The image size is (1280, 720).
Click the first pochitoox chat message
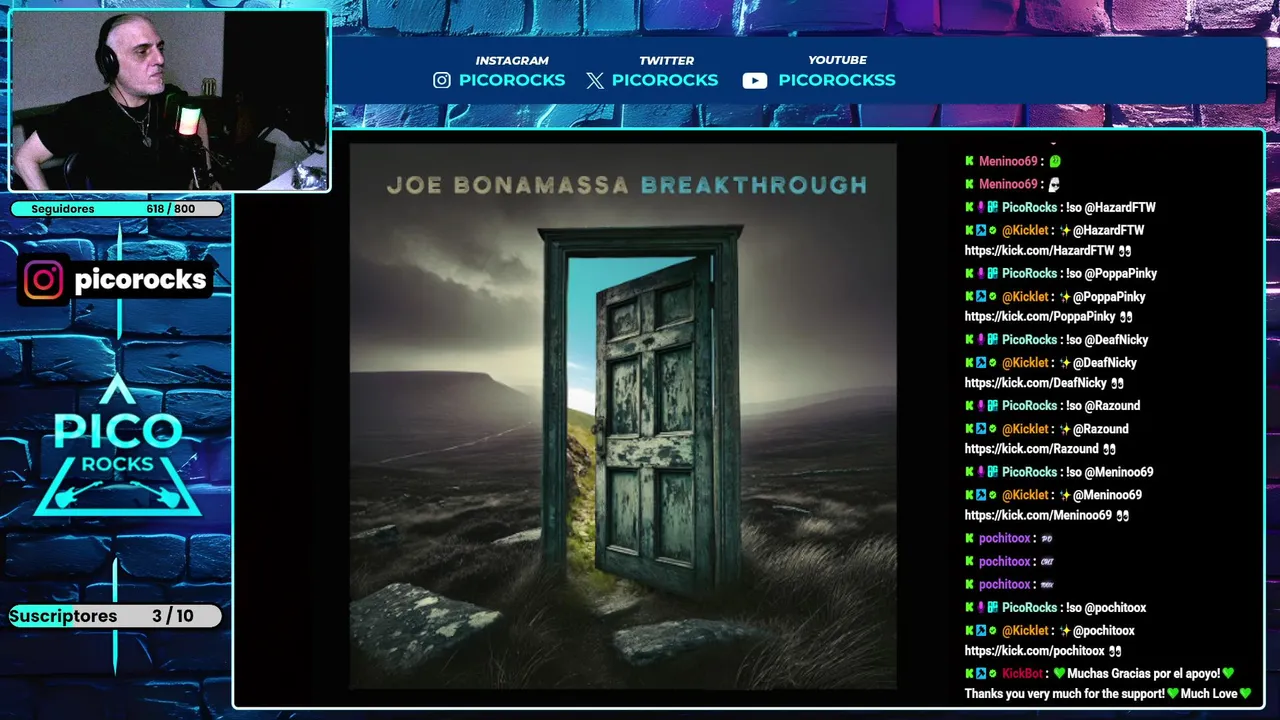1008,539
